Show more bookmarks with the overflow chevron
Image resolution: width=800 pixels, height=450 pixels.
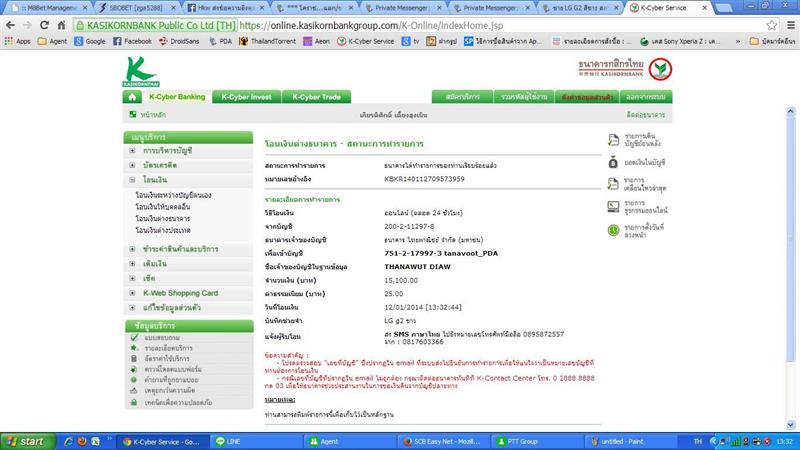(738, 41)
